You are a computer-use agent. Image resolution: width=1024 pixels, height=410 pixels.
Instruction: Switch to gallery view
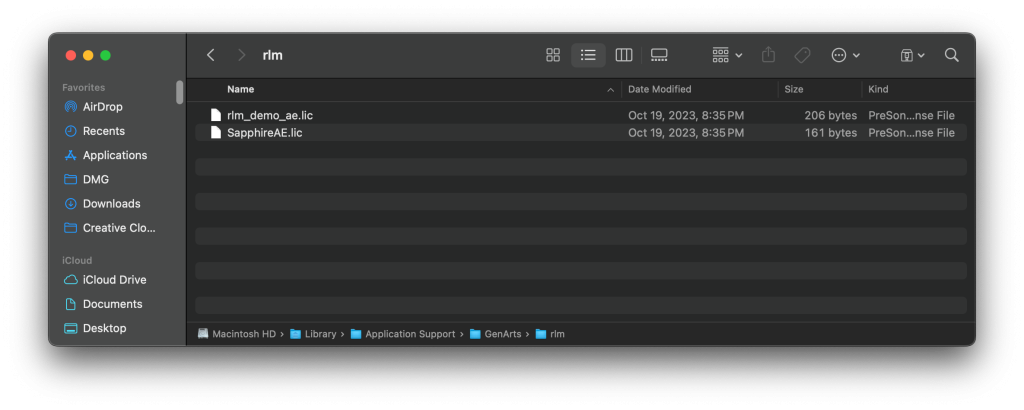658,55
